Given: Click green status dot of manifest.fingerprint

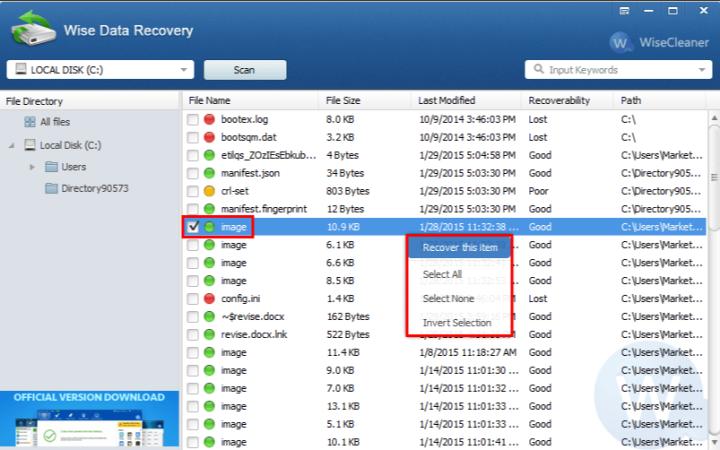Looking at the screenshot, I should (209, 209).
